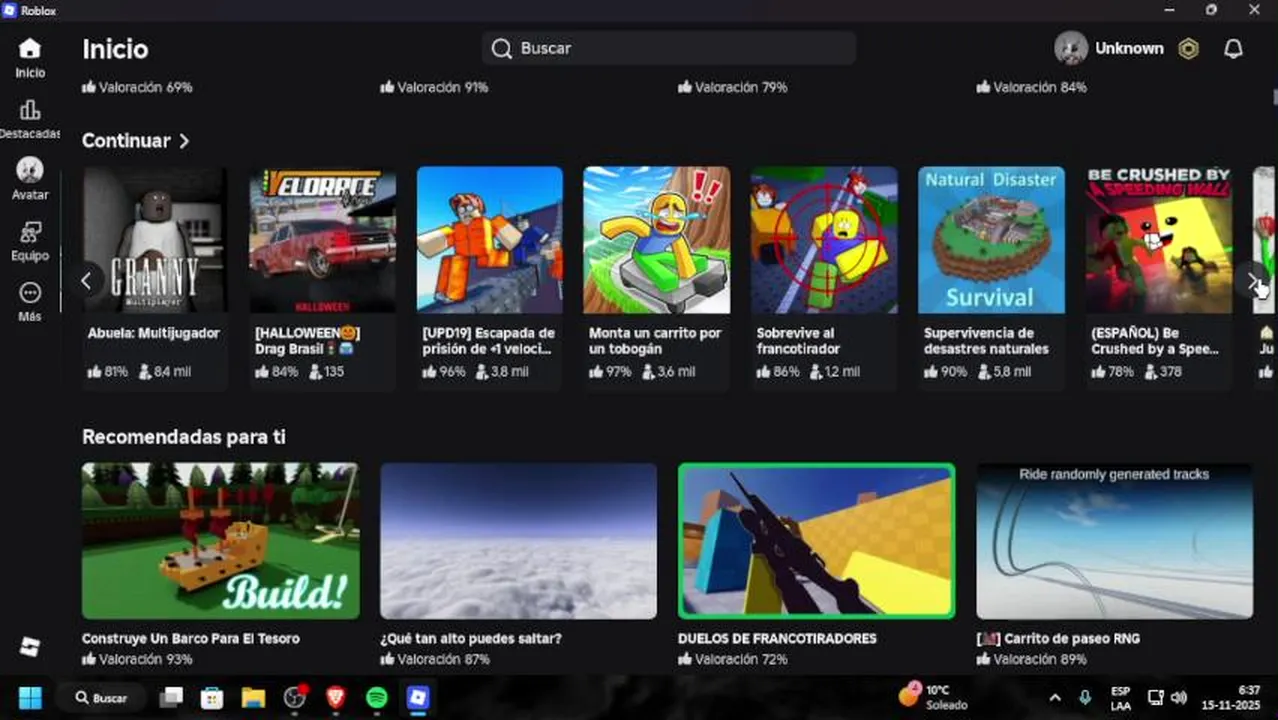Click the Continuar heading link
The image size is (1278, 720).
point(126,141)
